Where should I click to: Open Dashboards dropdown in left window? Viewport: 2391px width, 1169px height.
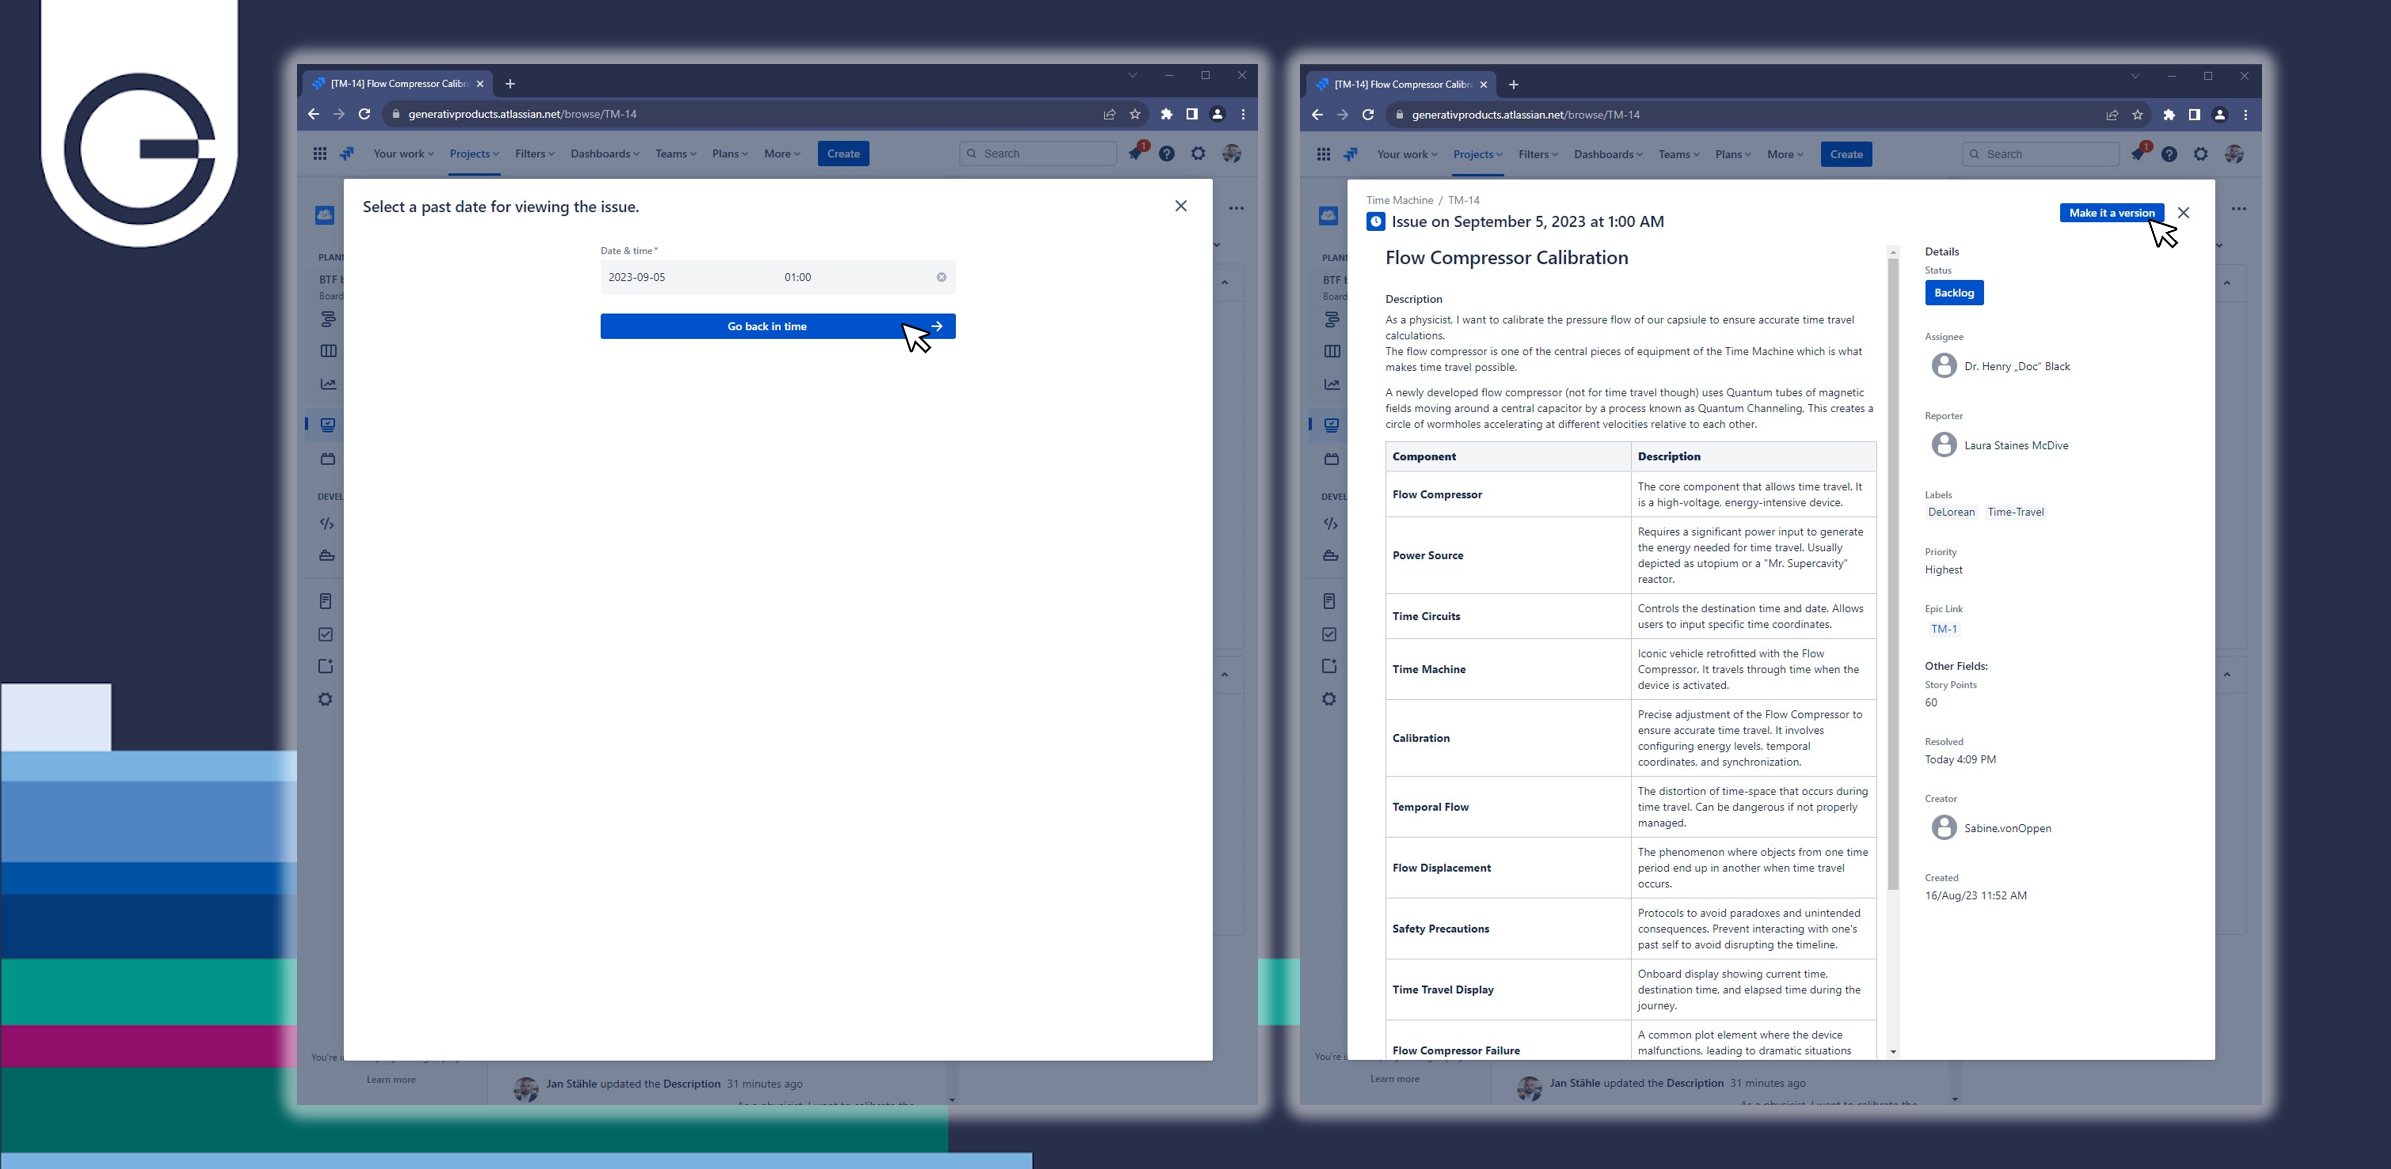[x=604, y=154]
